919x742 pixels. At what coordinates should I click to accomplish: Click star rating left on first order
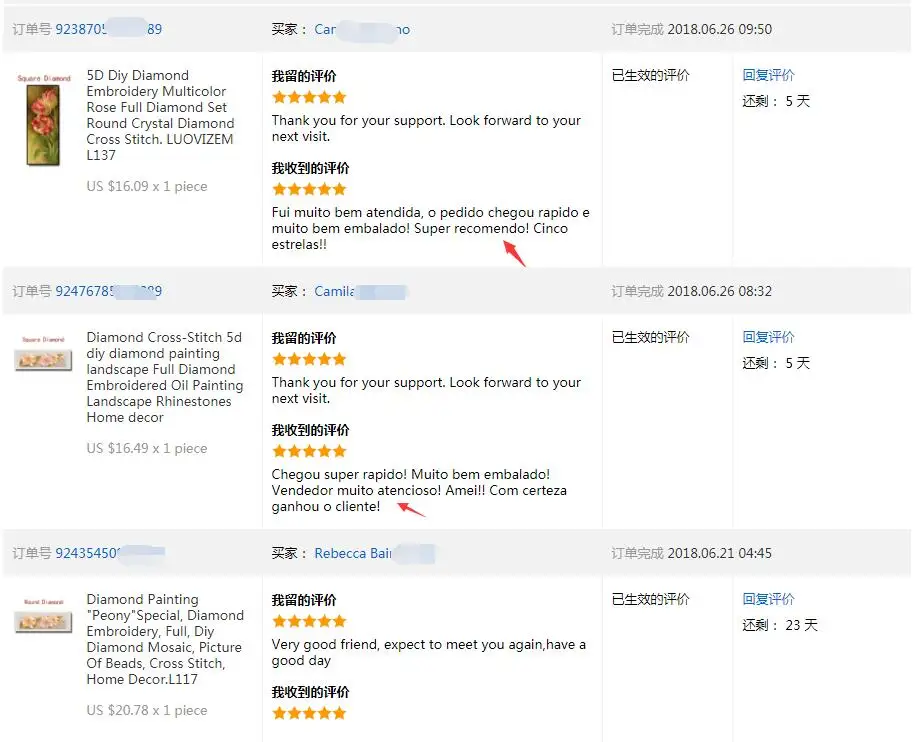point(309,97)
